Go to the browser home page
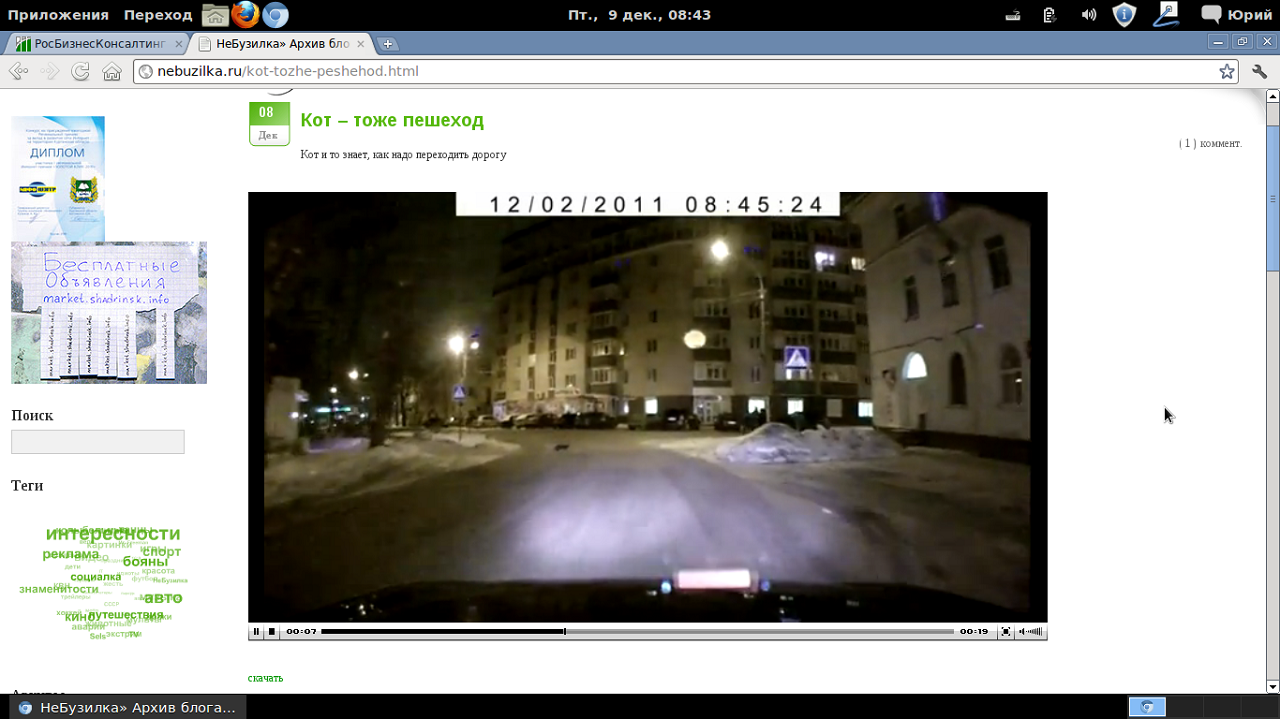The width and height of the screenshot is (1280, 719). (x=112, y=72)
